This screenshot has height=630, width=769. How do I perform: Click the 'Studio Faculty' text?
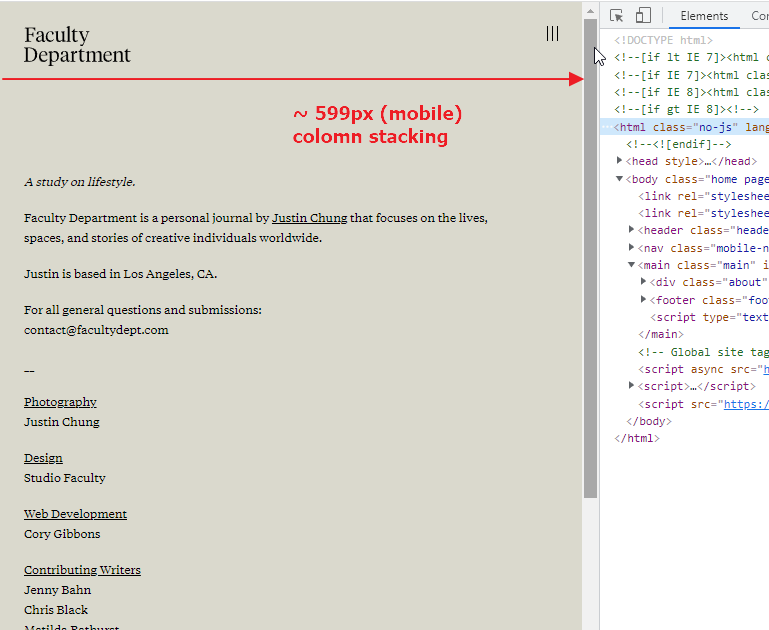[x=65, y=478]
